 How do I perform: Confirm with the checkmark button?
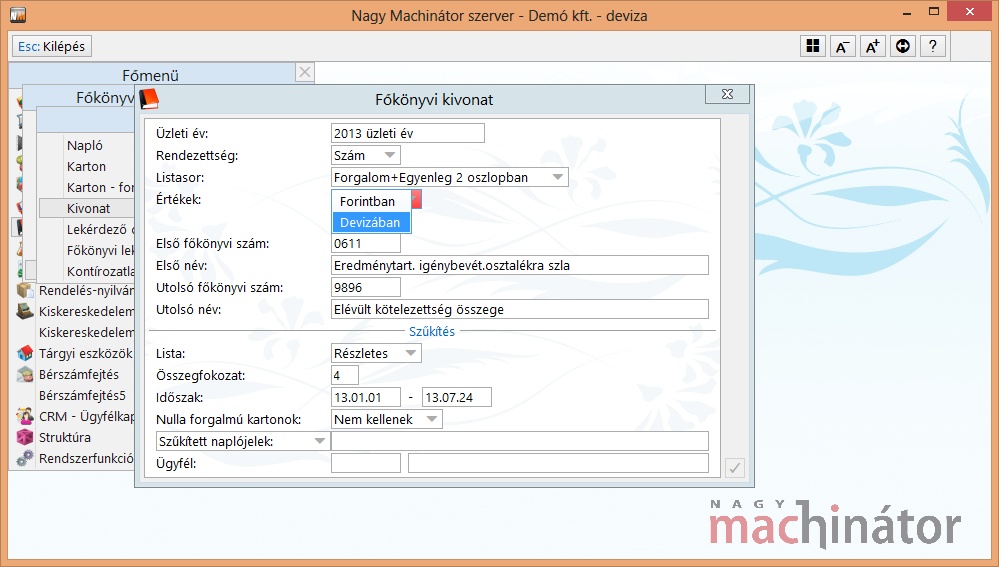pyautogui.click(x=735, y=468)
